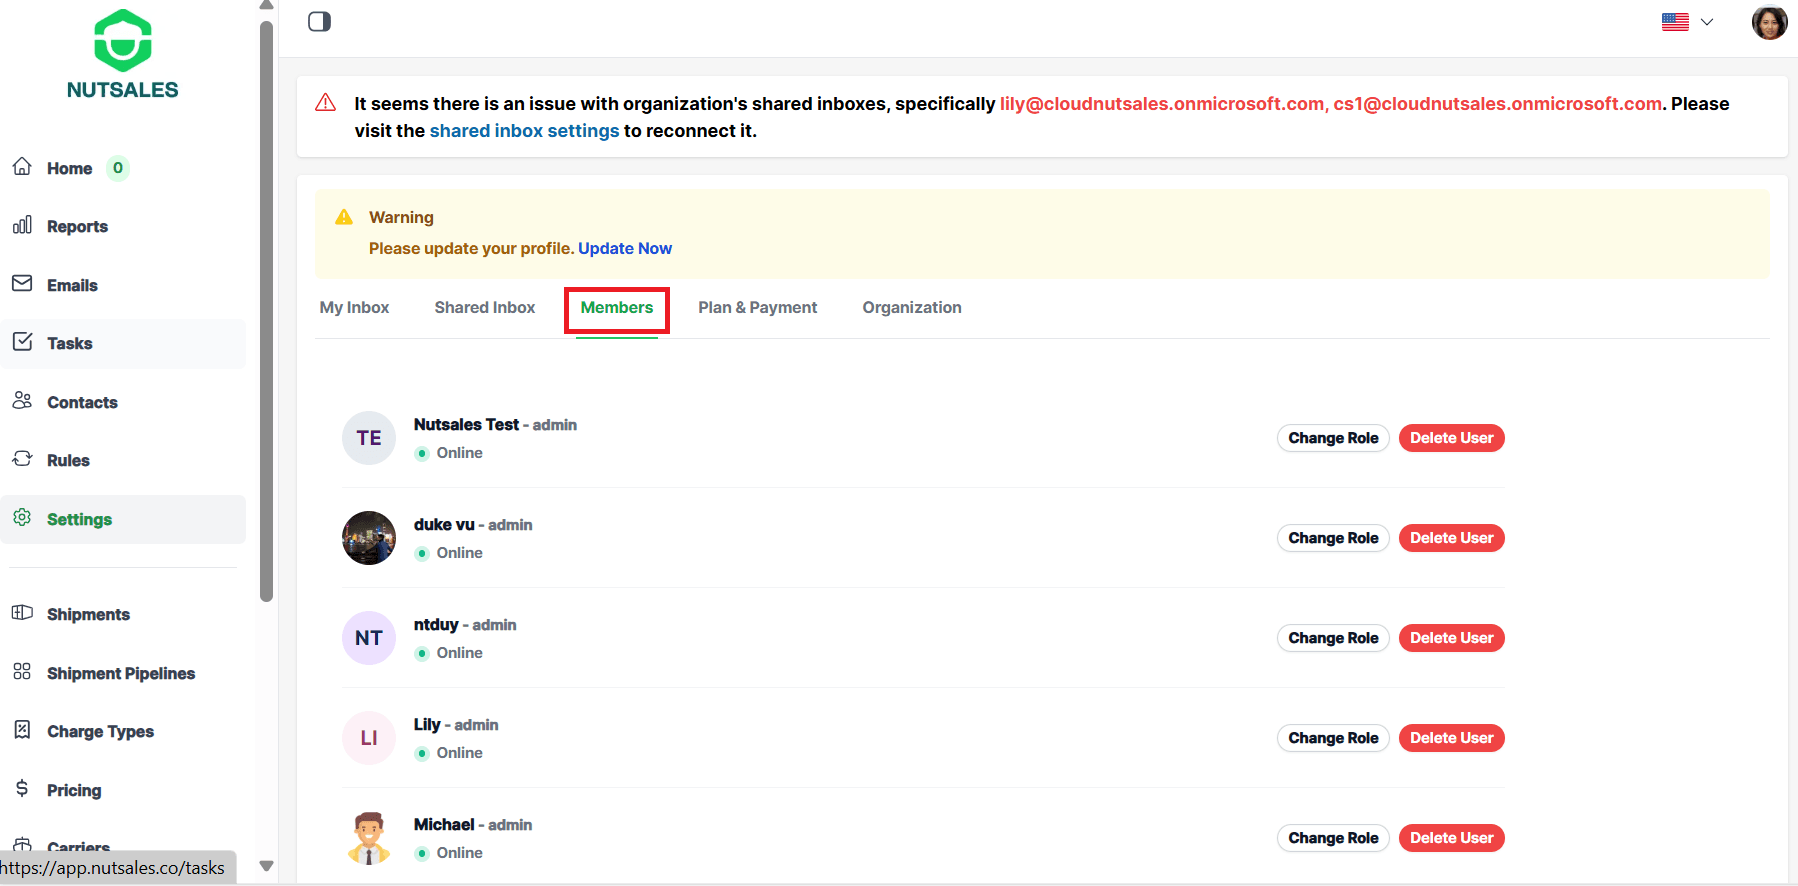Open Rules in the sidebar
This screenshot has width=1798, height=886.
[x=68, y=461]
